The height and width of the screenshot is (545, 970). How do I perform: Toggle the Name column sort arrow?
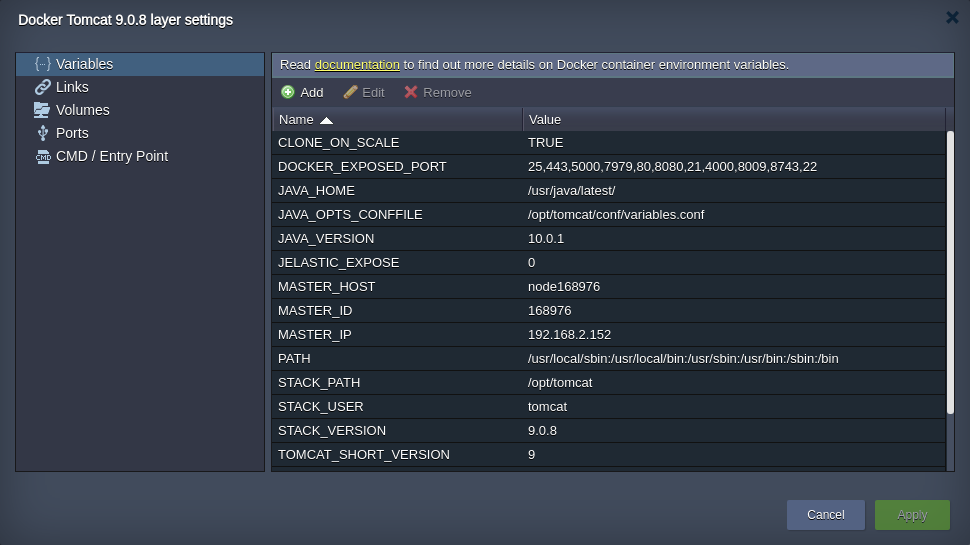[327, 120]
